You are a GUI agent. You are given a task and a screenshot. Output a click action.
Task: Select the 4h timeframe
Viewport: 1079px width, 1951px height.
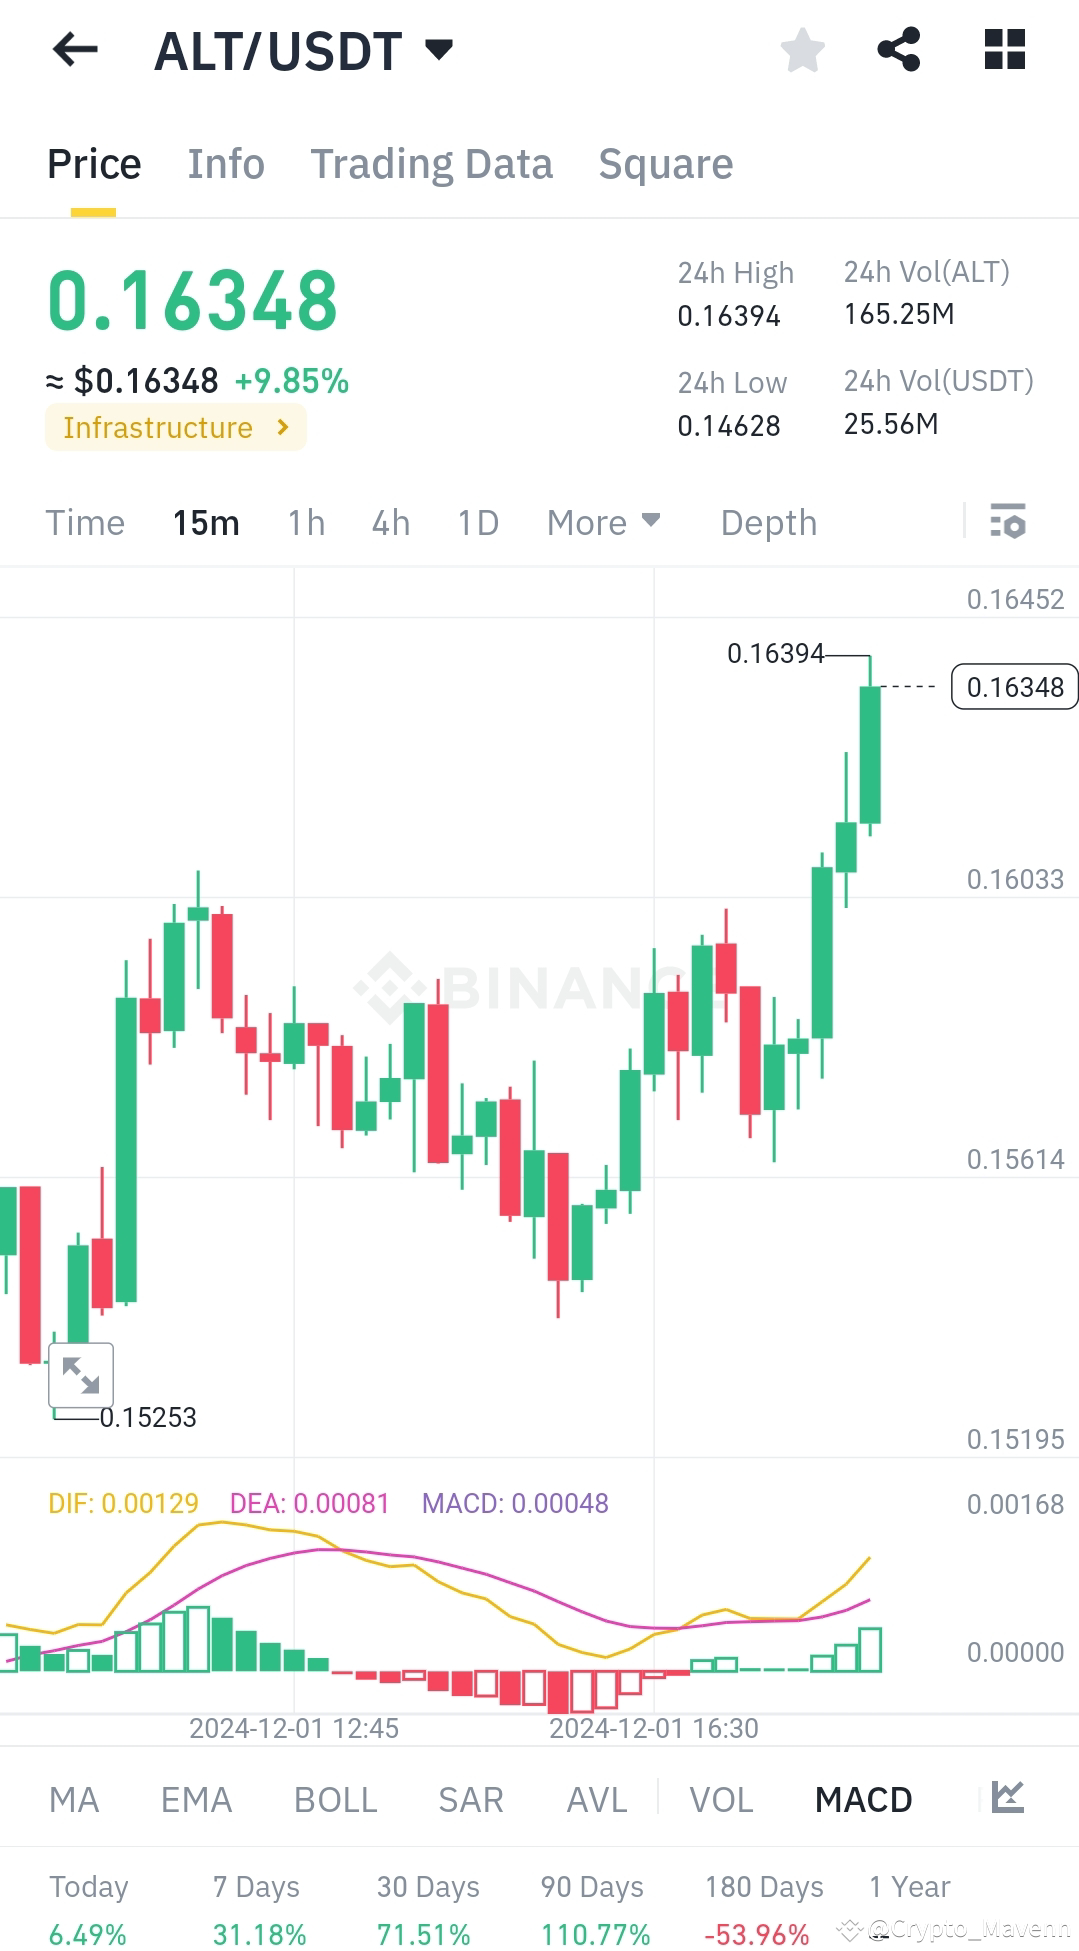tap(390, 522)
